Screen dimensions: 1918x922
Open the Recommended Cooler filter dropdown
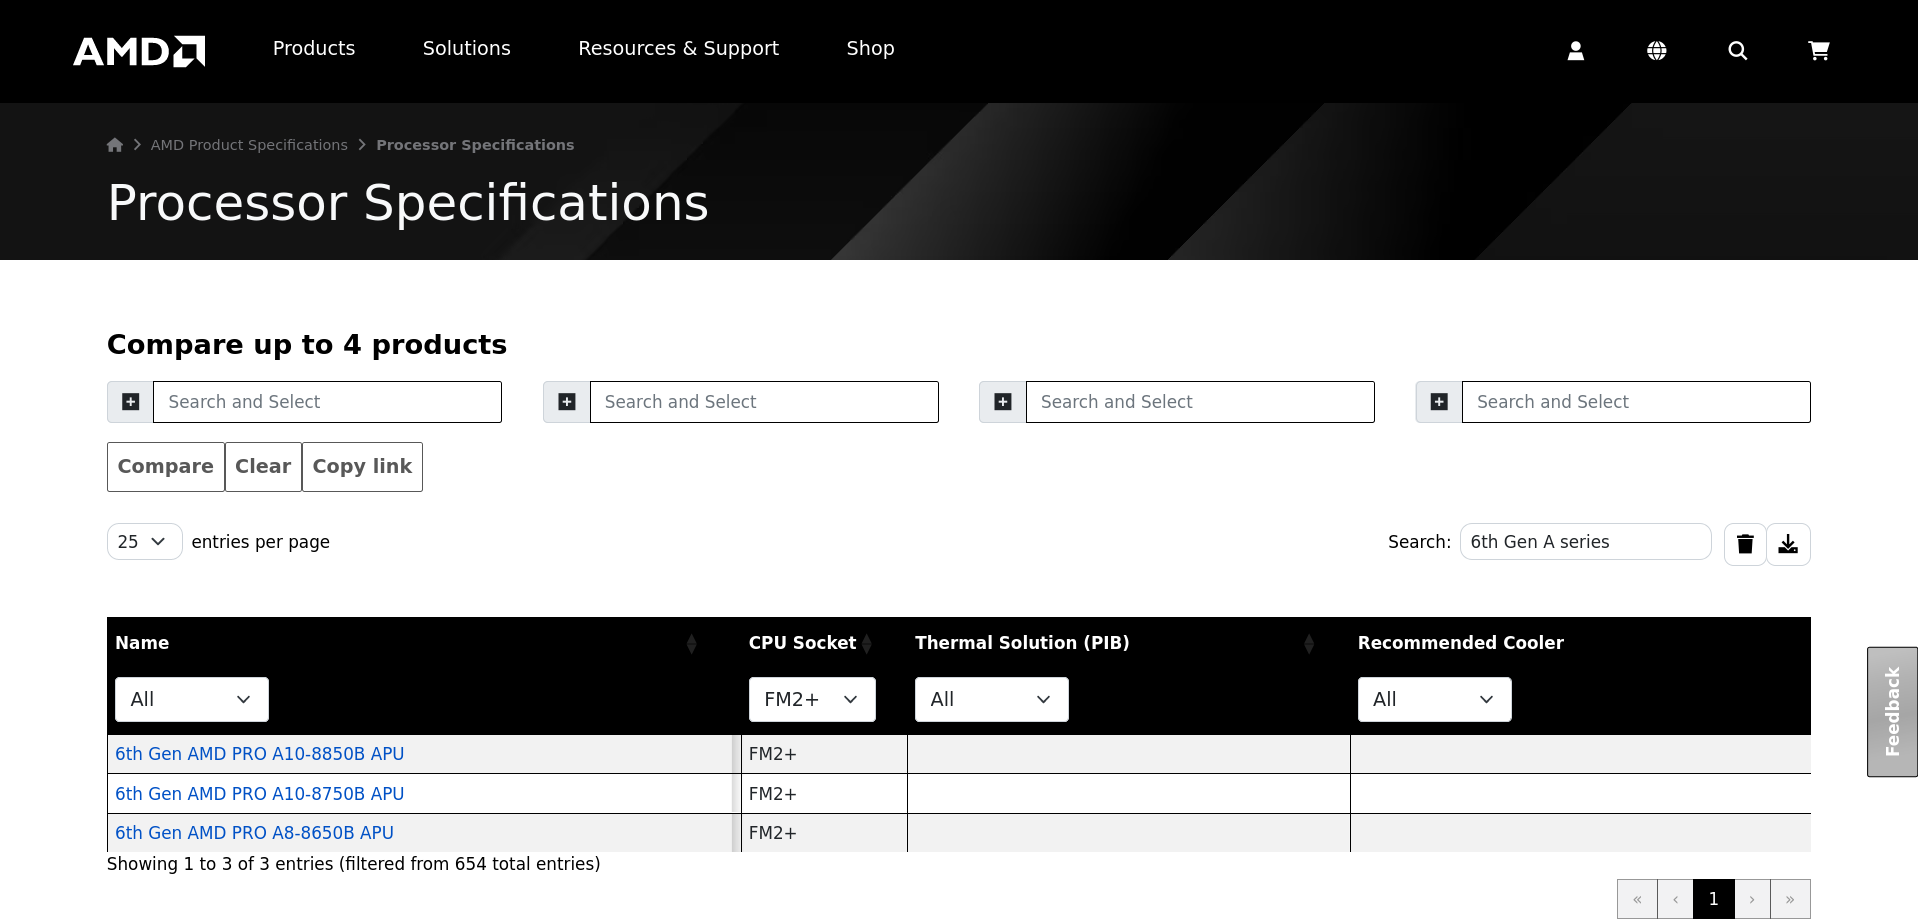tap(1435, 700)
